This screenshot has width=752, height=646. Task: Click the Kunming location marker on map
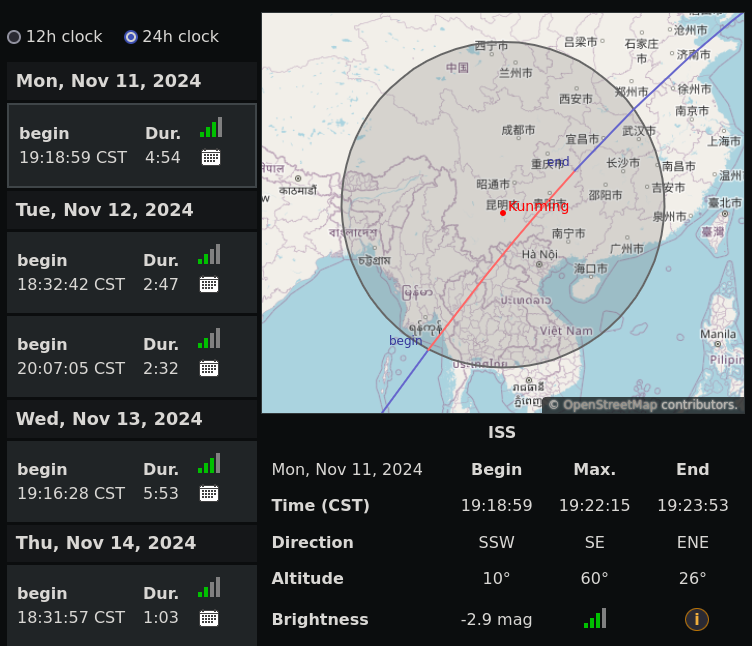[503, 212]
